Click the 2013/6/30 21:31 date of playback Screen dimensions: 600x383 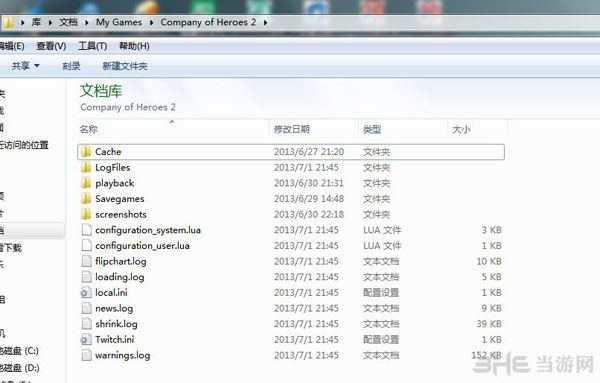(308, 183)
